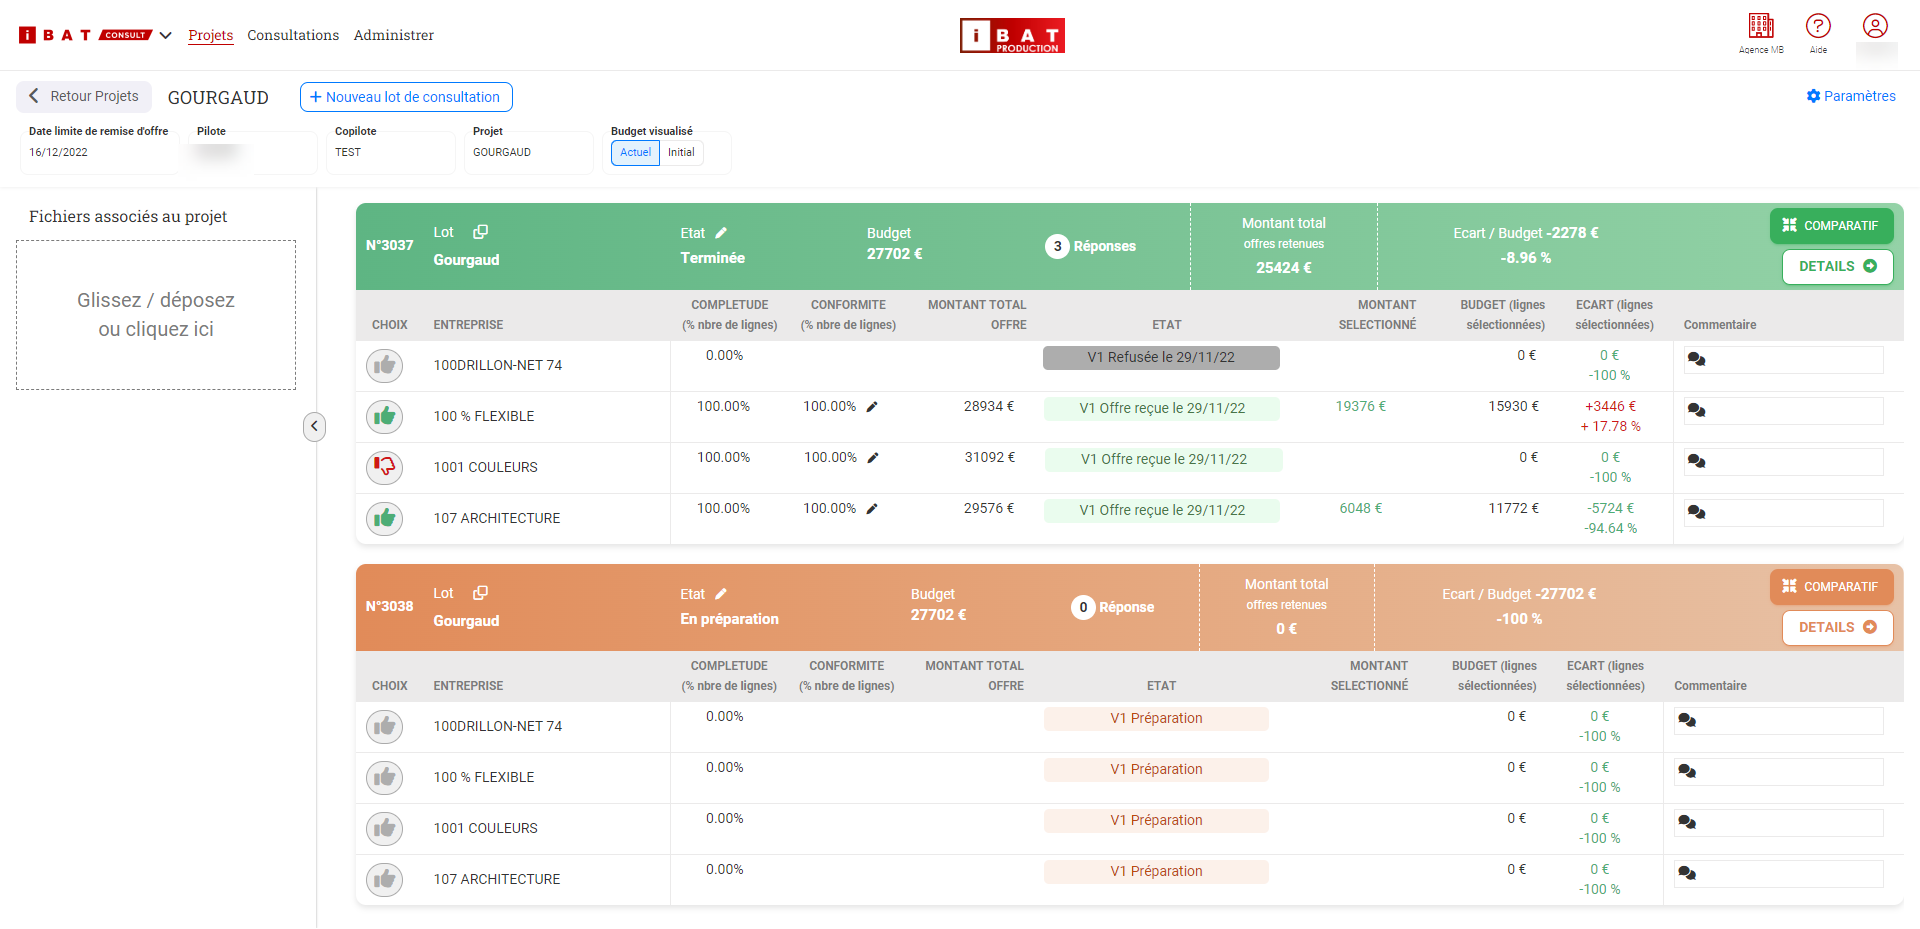
Task: Edit conformité pencil for 100 % FLEXIBLE
Action: pyautogui.click(x=872, y=407)
